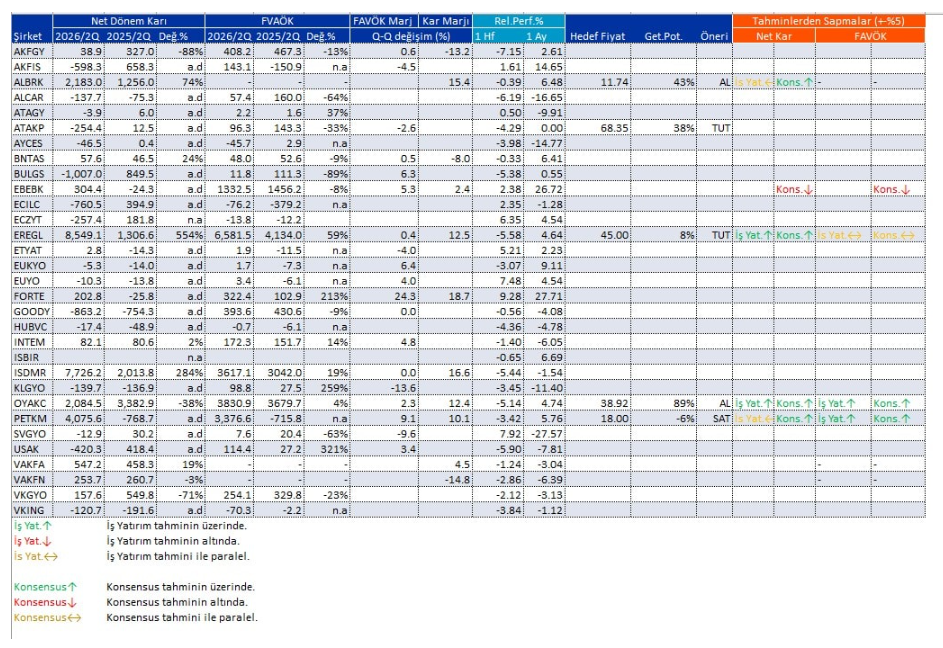Click the ECILC ticker cell
The width and height of the screenshot is (943, 648).
[x=32, y=204]
